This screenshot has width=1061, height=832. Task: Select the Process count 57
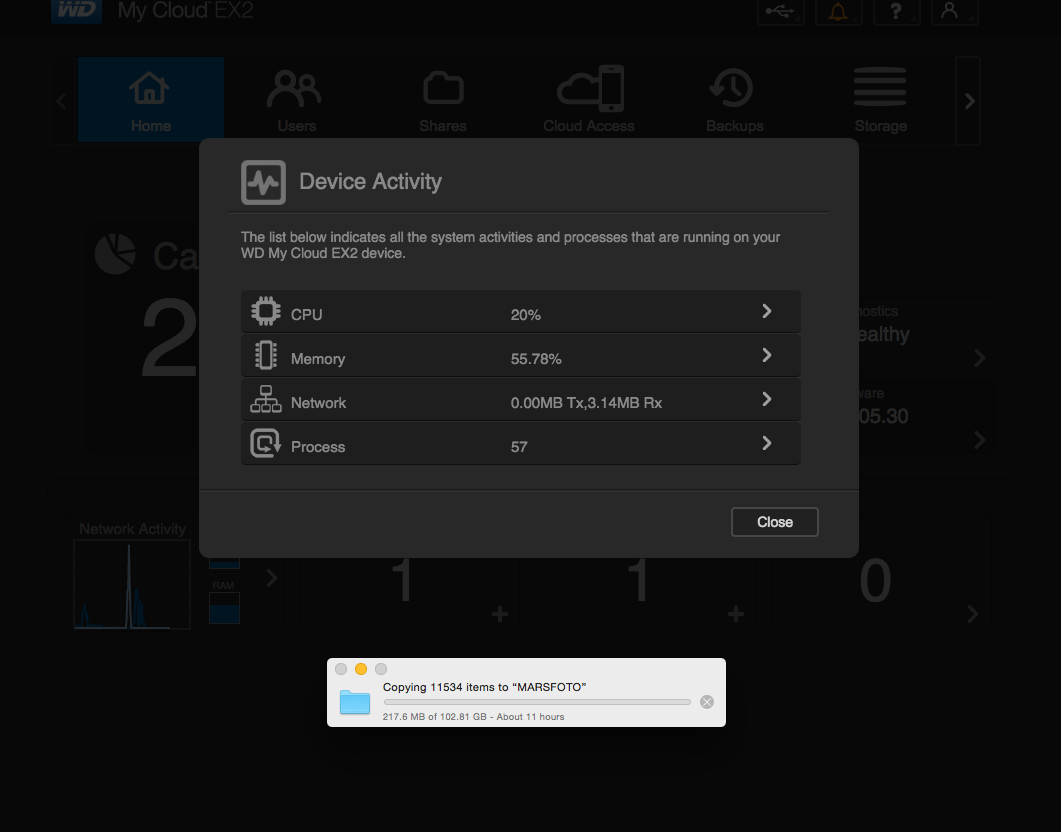click(x=519, y=447)
